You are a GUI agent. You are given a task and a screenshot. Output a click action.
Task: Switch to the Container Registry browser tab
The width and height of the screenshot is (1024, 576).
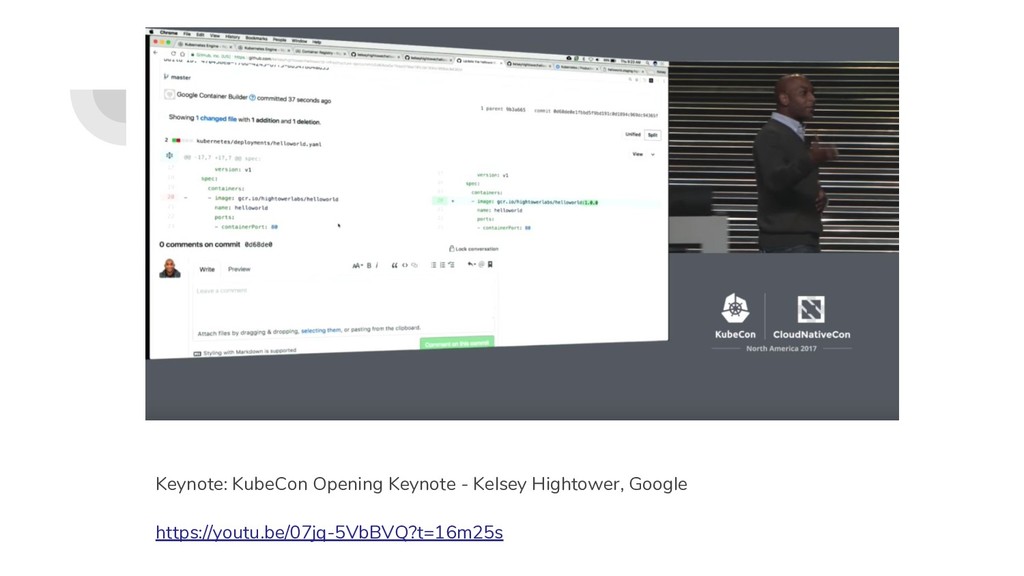[318, 52]
